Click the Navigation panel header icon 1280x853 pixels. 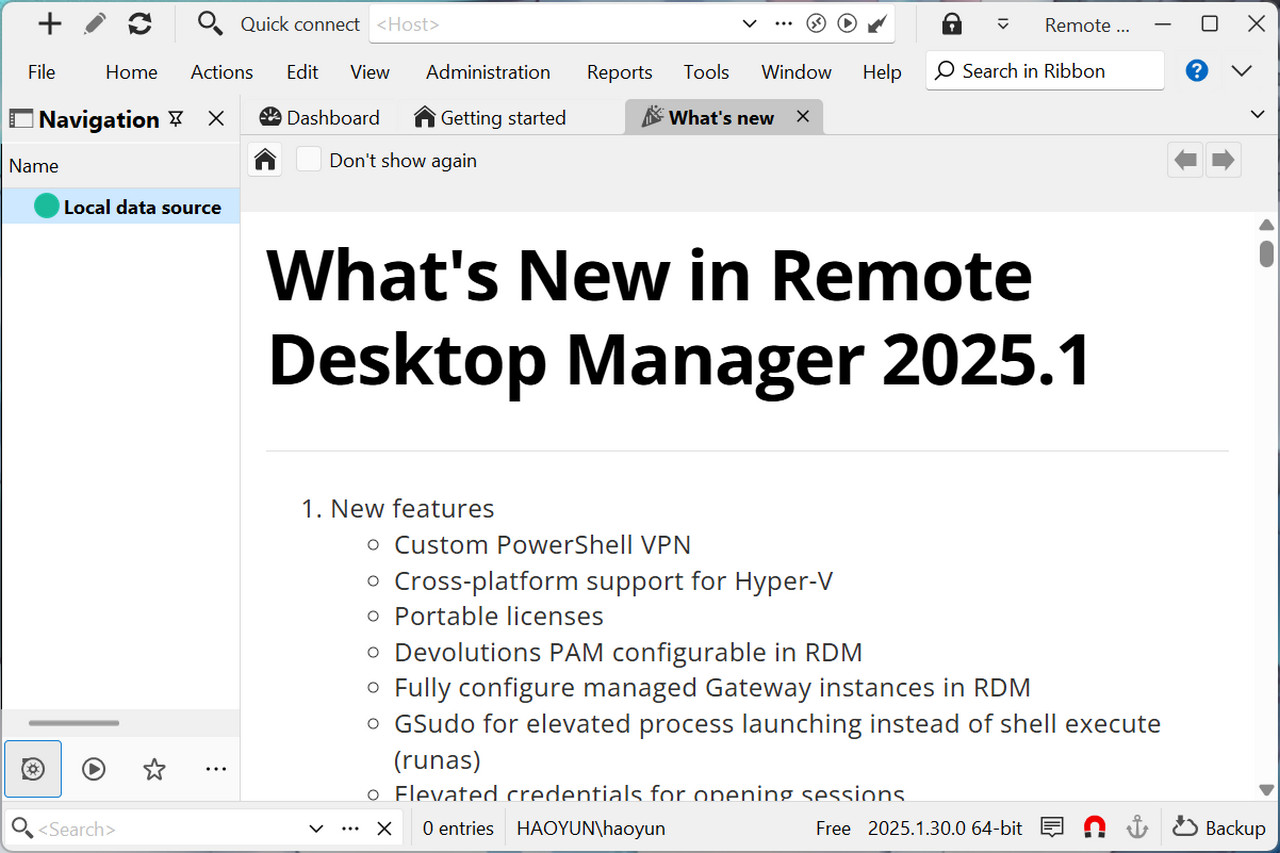21,119
